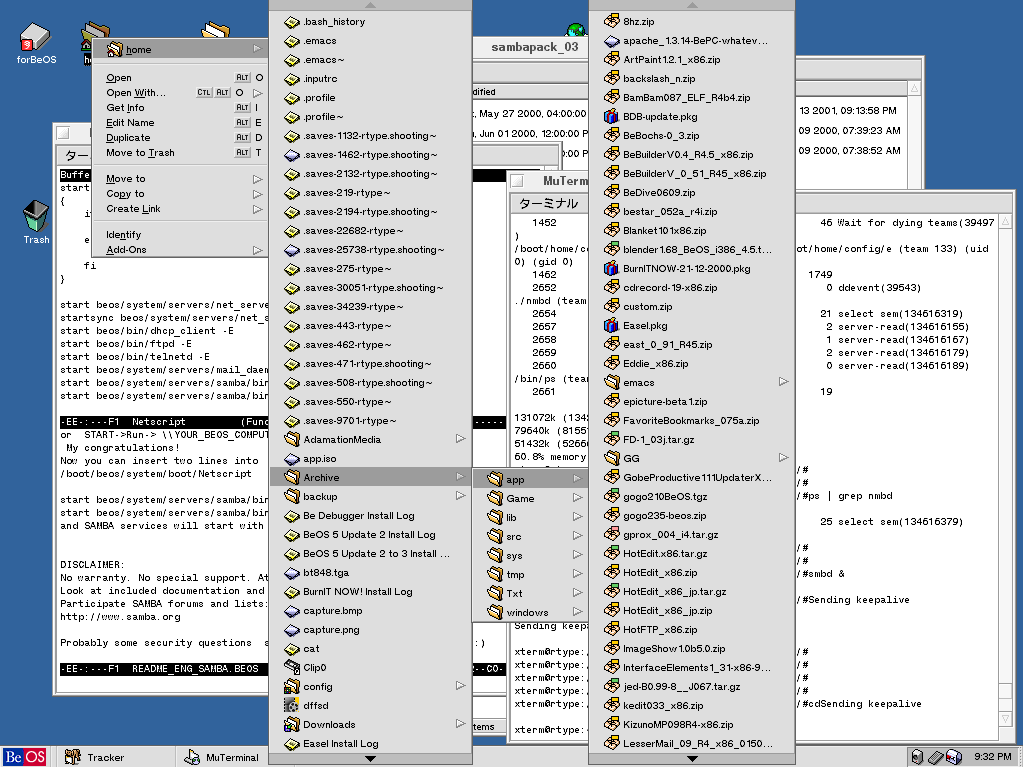
Task: Select the capture.png file entry
Action: click(x=370, y=630)
